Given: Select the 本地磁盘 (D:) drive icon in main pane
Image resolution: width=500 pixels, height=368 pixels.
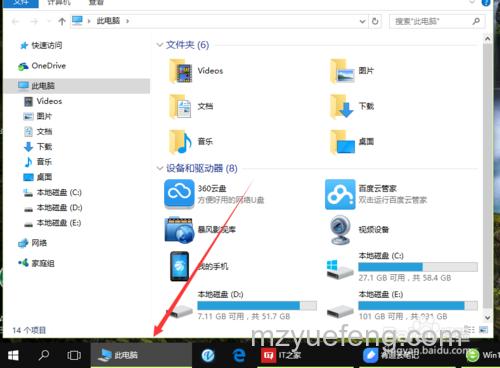Looking at the screenshot, I should pyautogui.click(x=181, y=311).
